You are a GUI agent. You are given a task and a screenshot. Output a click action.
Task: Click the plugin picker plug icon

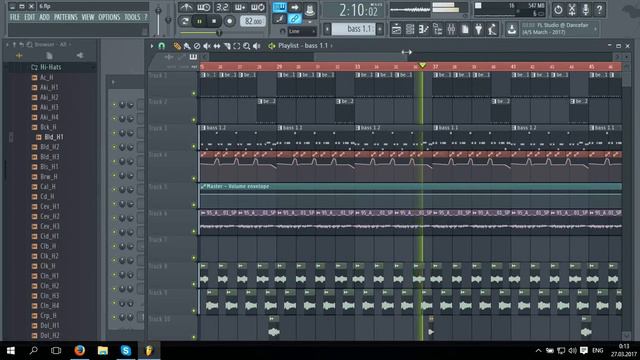coord(479,29)
